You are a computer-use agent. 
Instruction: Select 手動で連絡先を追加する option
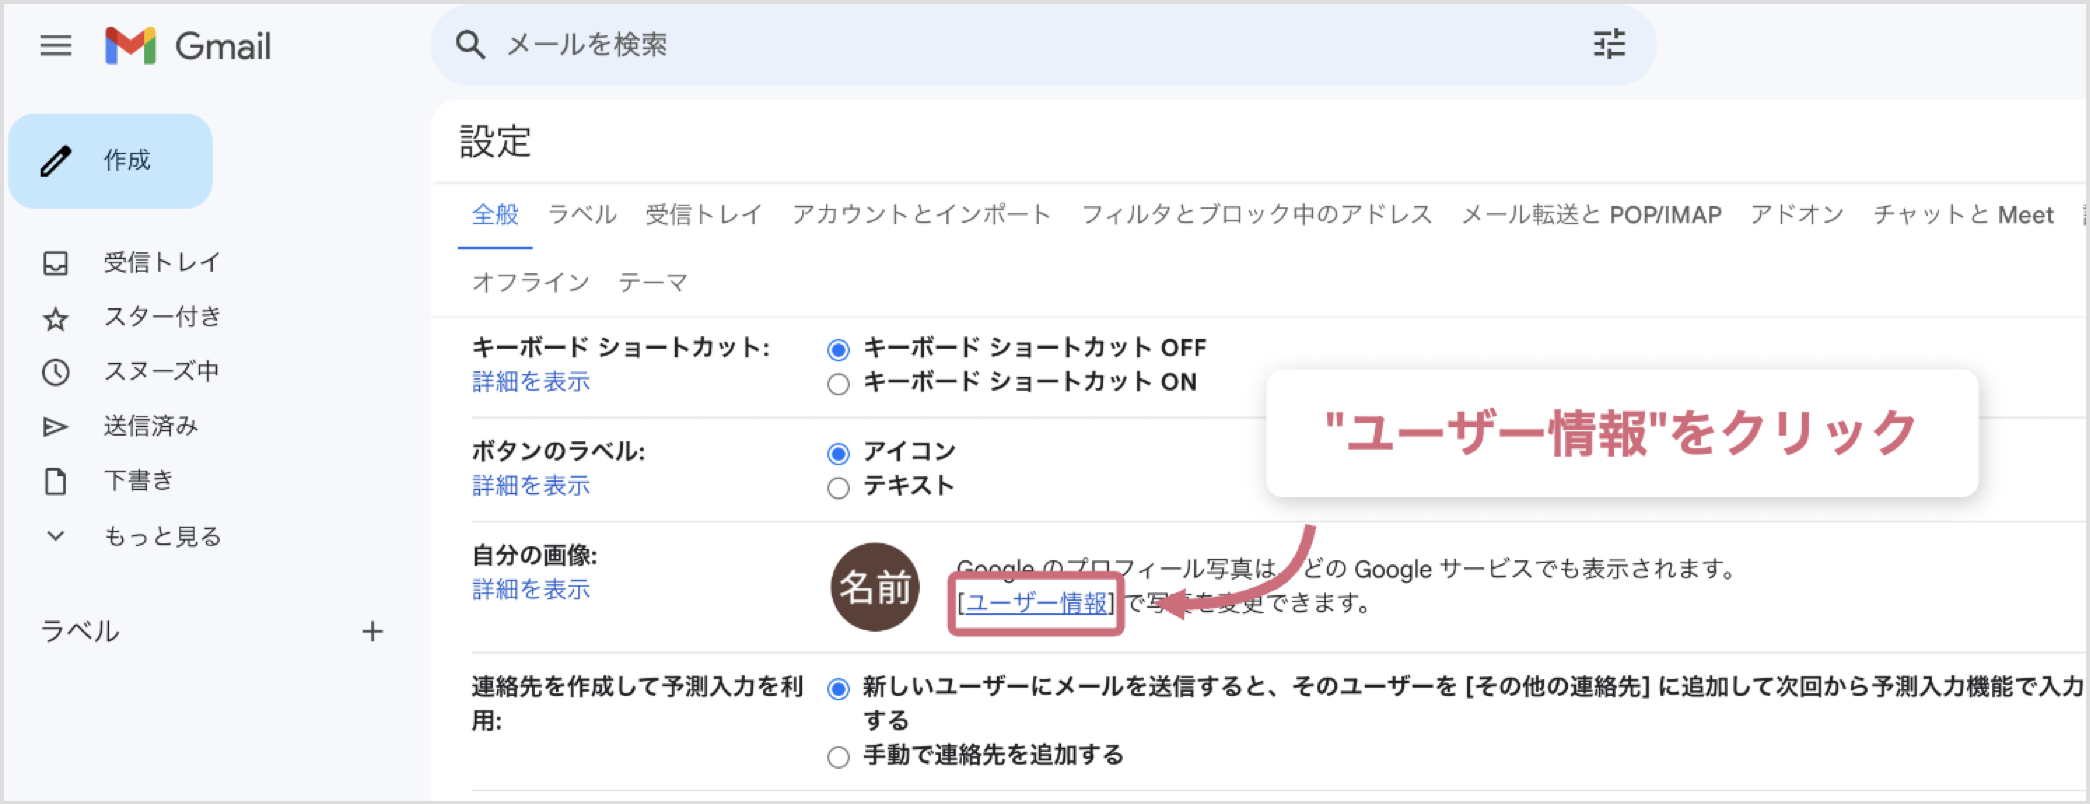click(x=839, y=757)
